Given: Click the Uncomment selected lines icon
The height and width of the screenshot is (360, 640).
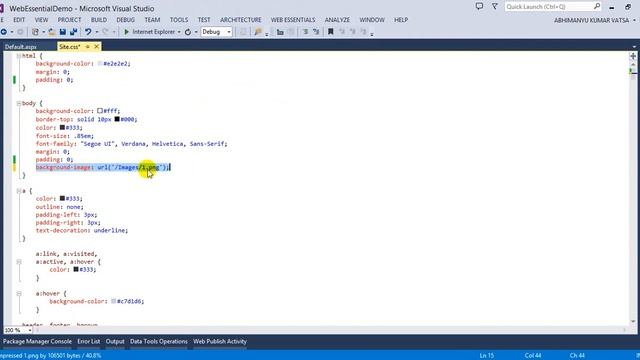Looking at the screenshot, I should [316, 32].
